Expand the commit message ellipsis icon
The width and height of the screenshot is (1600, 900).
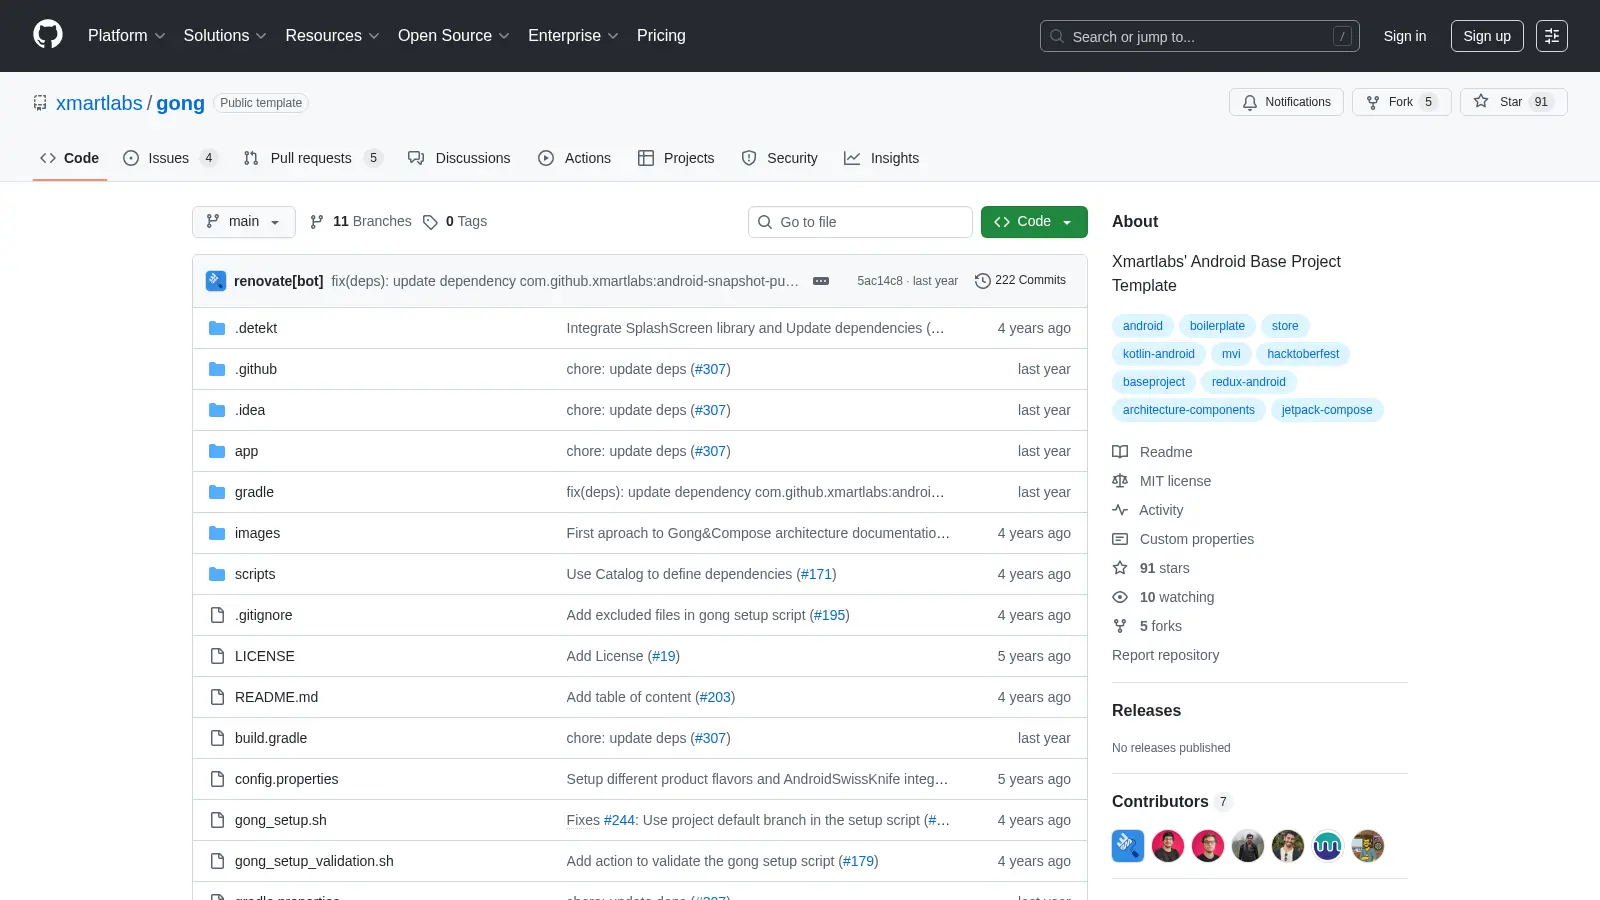[x=821, y=281]
